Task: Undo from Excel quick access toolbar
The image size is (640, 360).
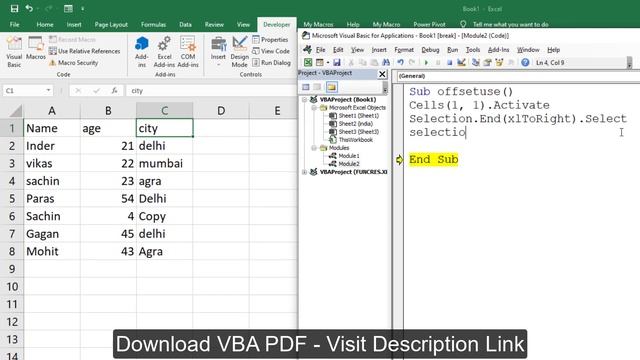Action: (x=29, y=9)
